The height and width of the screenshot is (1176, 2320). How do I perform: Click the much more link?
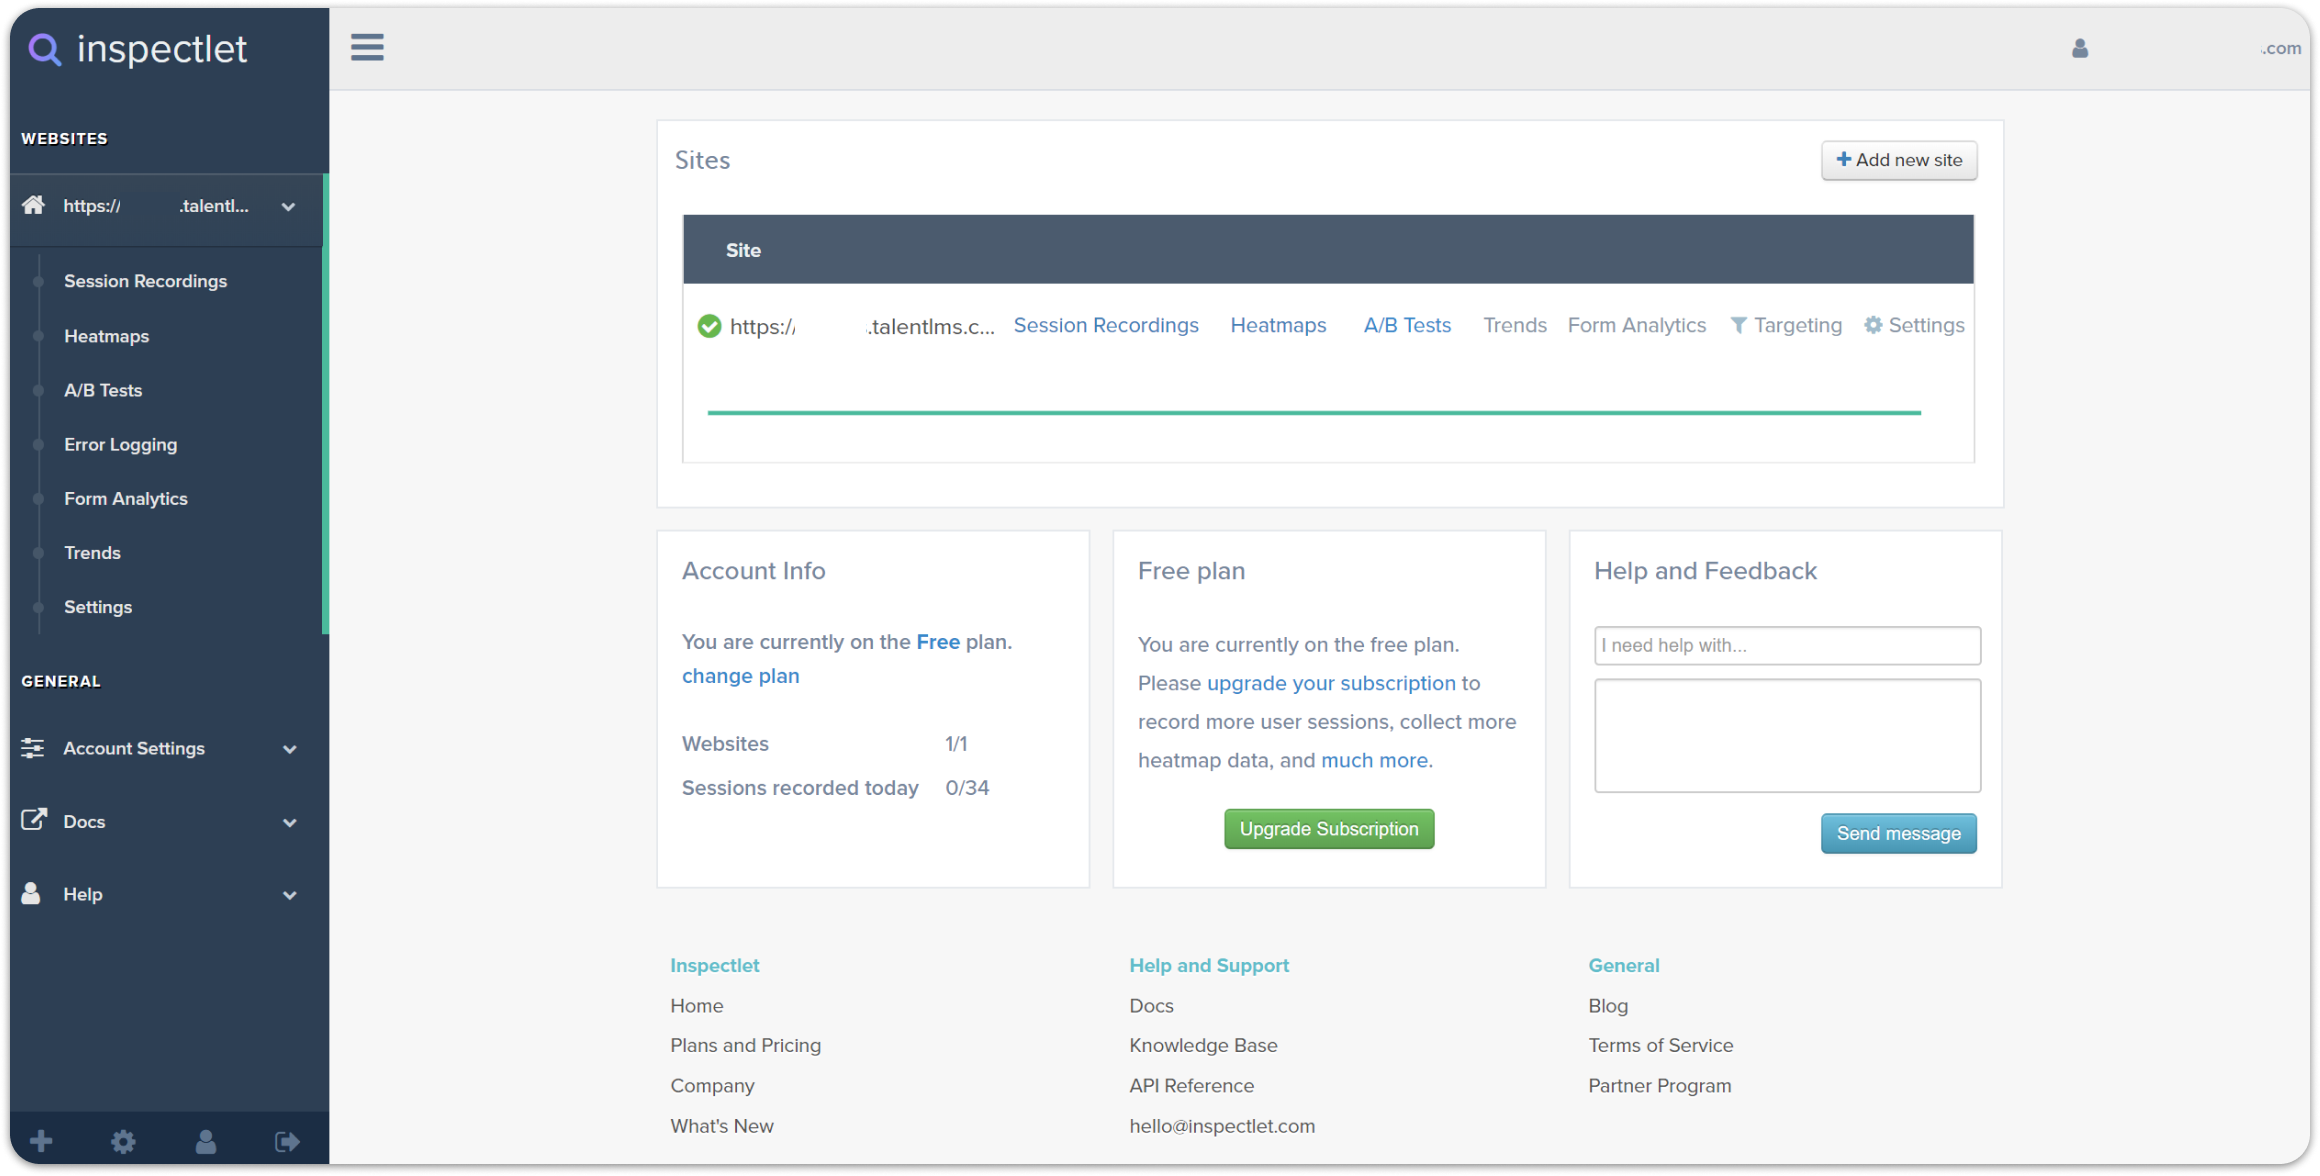coord(1374,760)
